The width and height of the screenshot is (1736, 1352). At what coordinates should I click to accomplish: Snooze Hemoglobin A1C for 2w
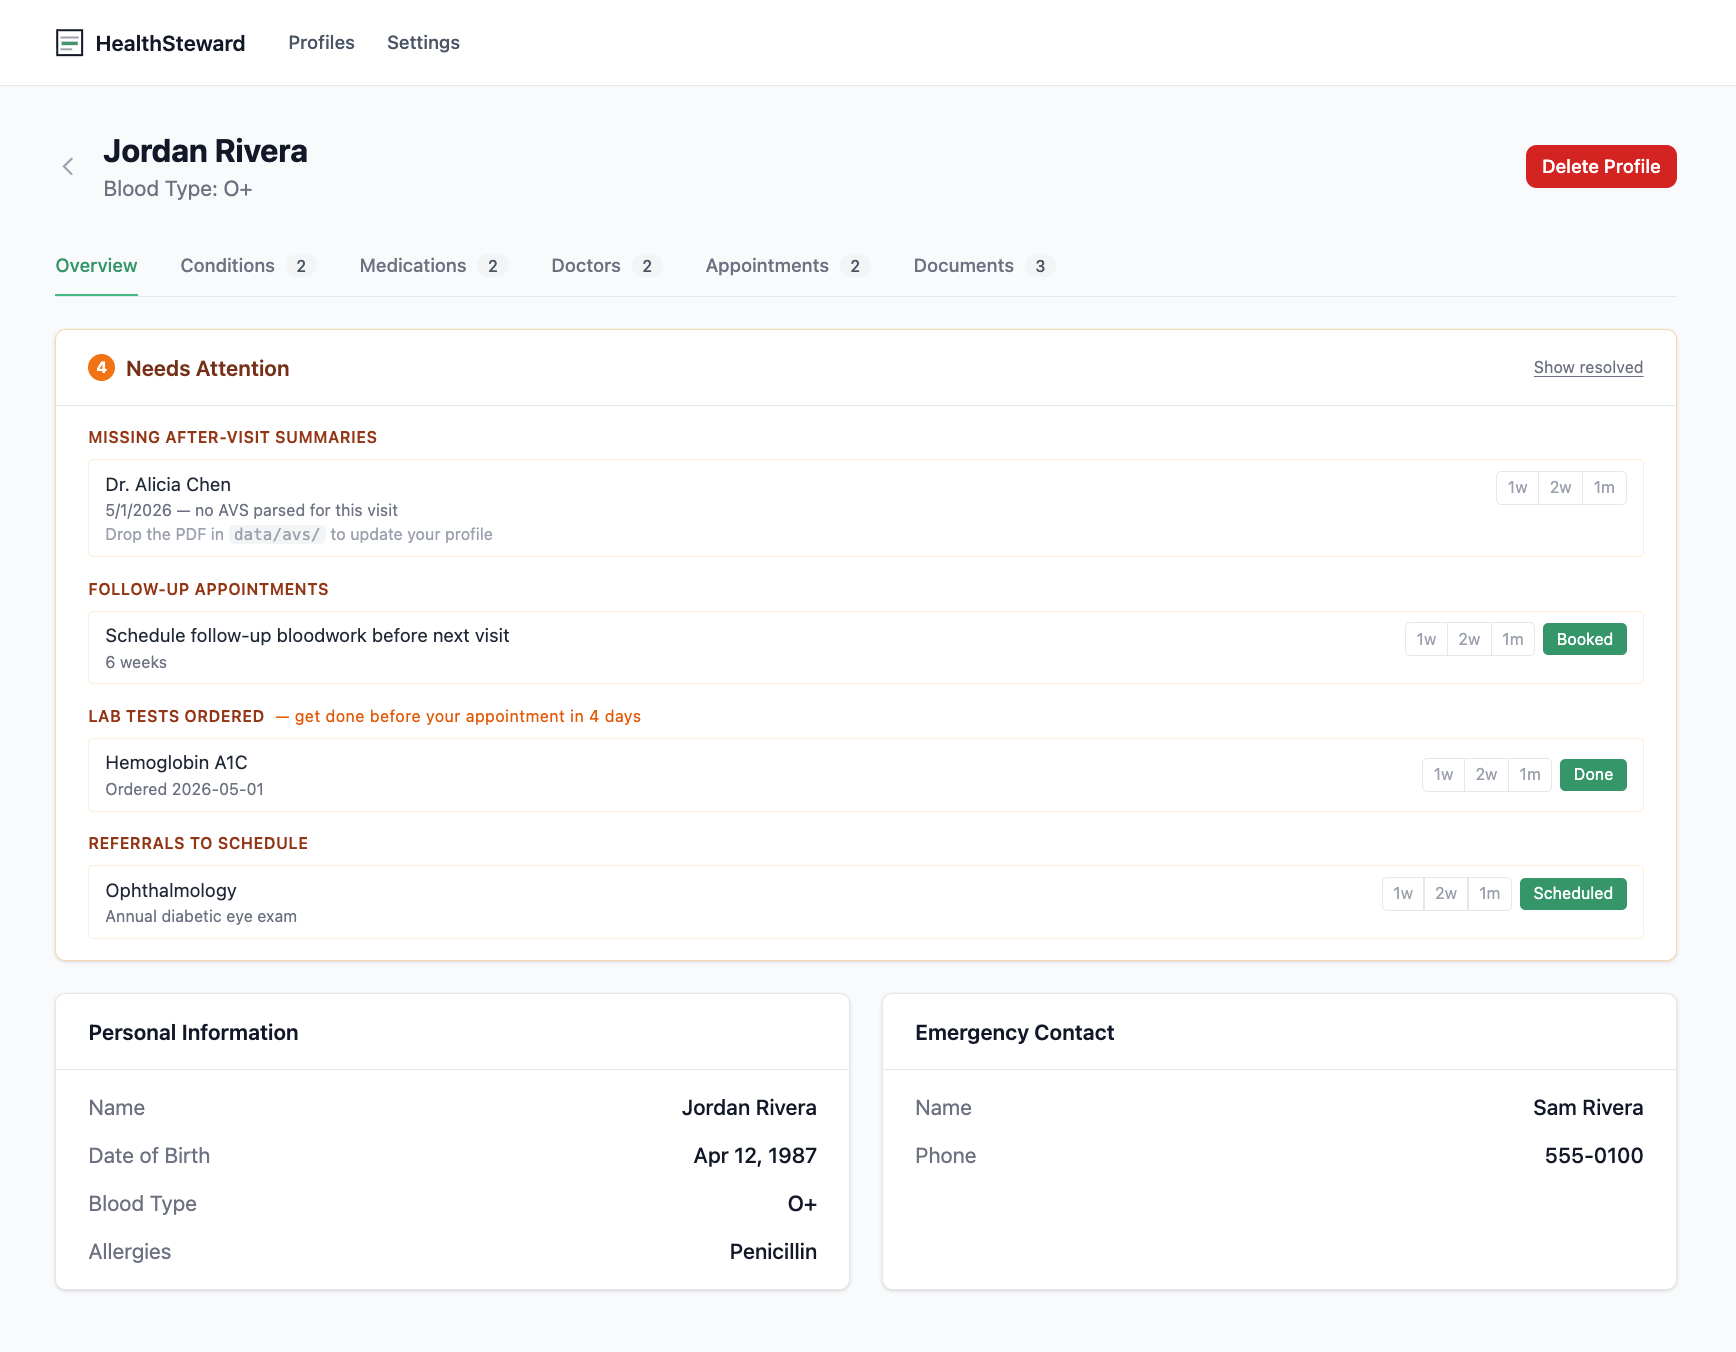(1486, 775)
